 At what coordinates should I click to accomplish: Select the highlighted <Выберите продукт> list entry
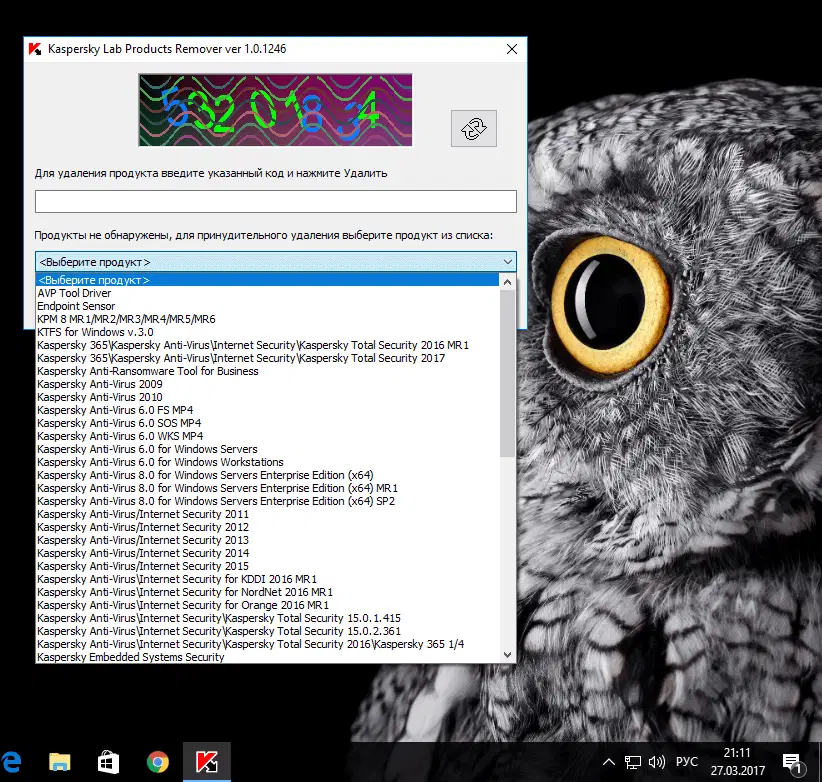click(267, 280)
